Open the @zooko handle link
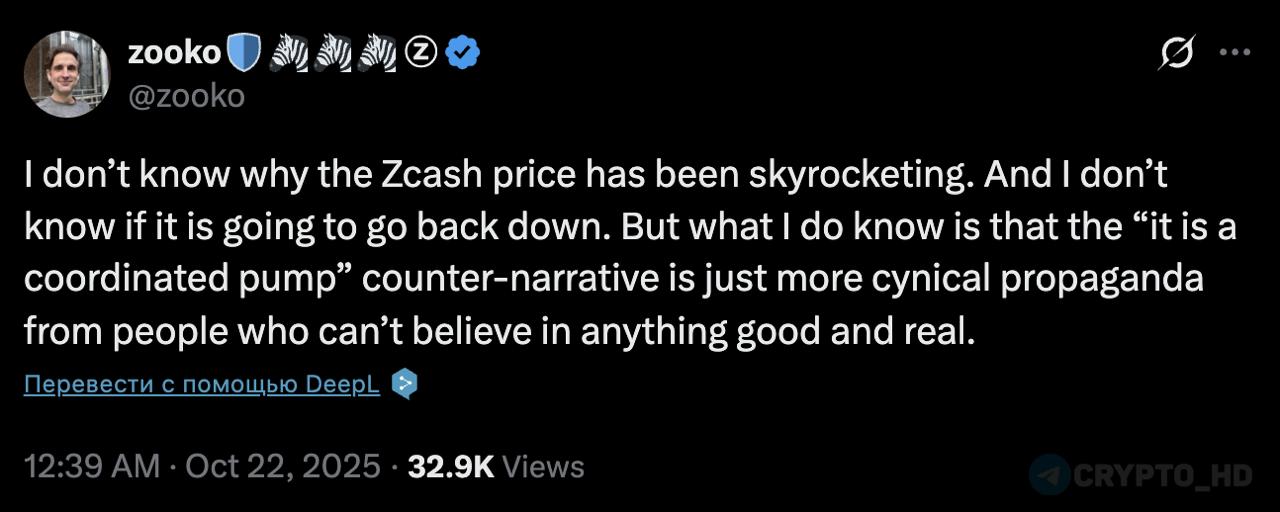The width and height of the screenshot is (1280, 512). [x=186, y=96]
